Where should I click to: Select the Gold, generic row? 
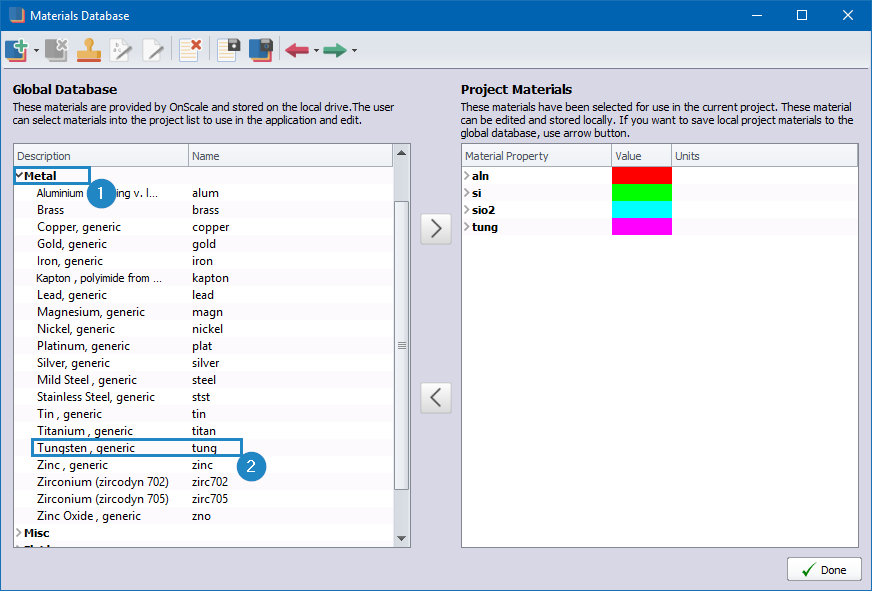[x=204, y=244]
